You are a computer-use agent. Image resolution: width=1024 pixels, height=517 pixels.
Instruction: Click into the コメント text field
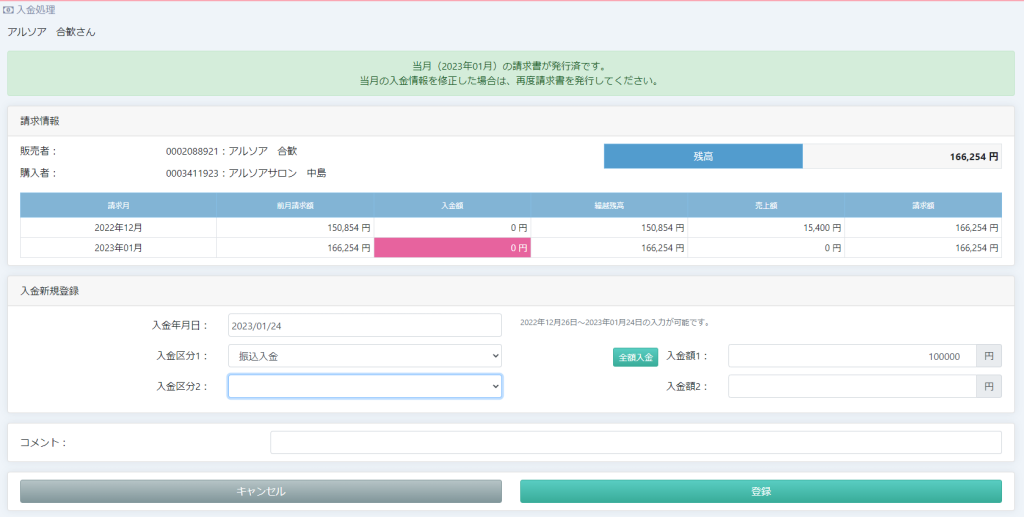[635, 442]
